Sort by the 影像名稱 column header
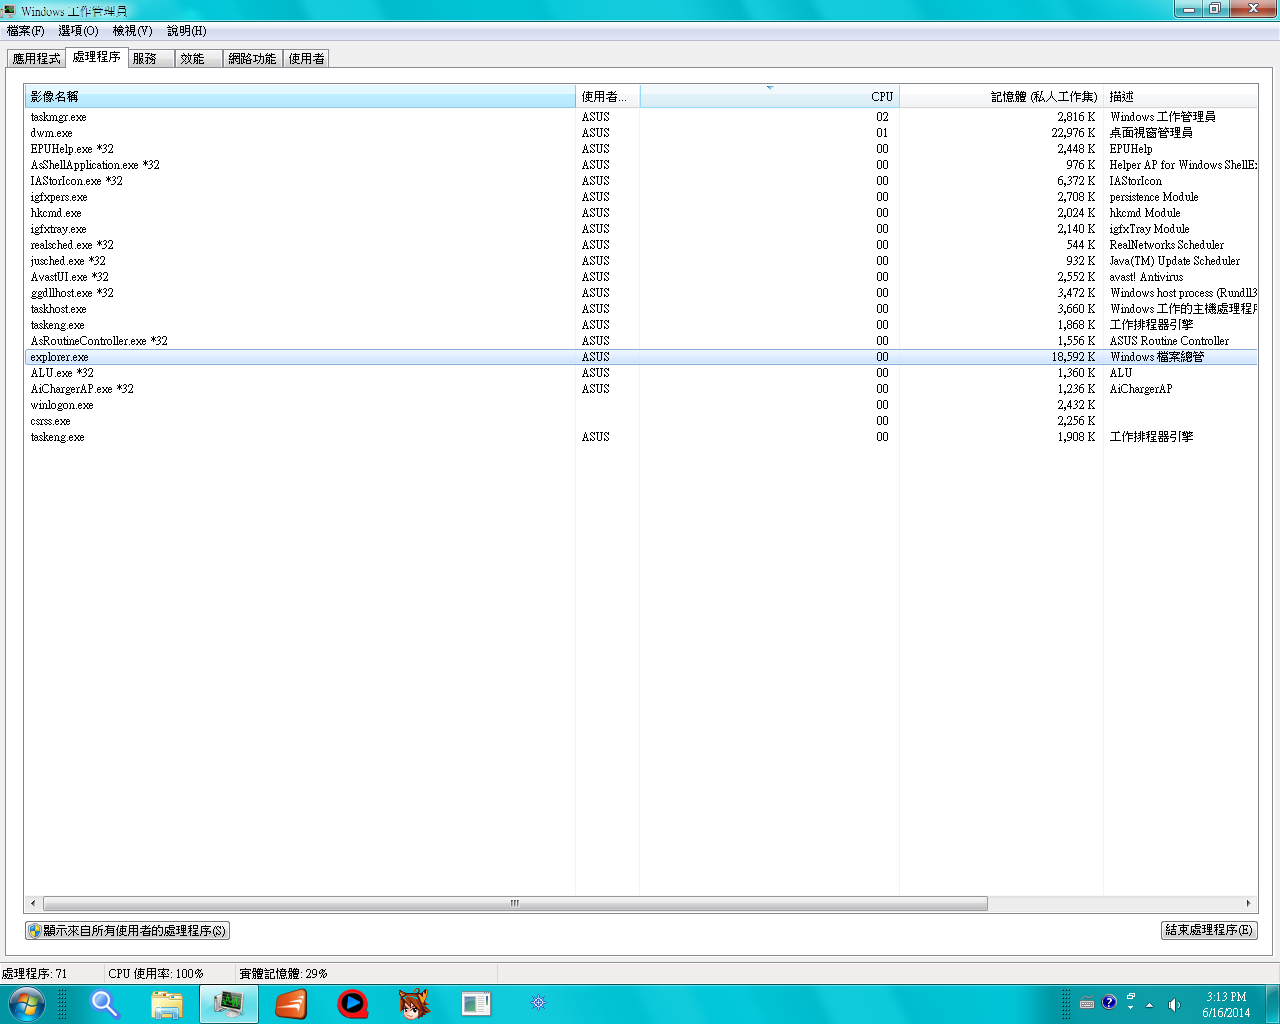 point(300,97)
